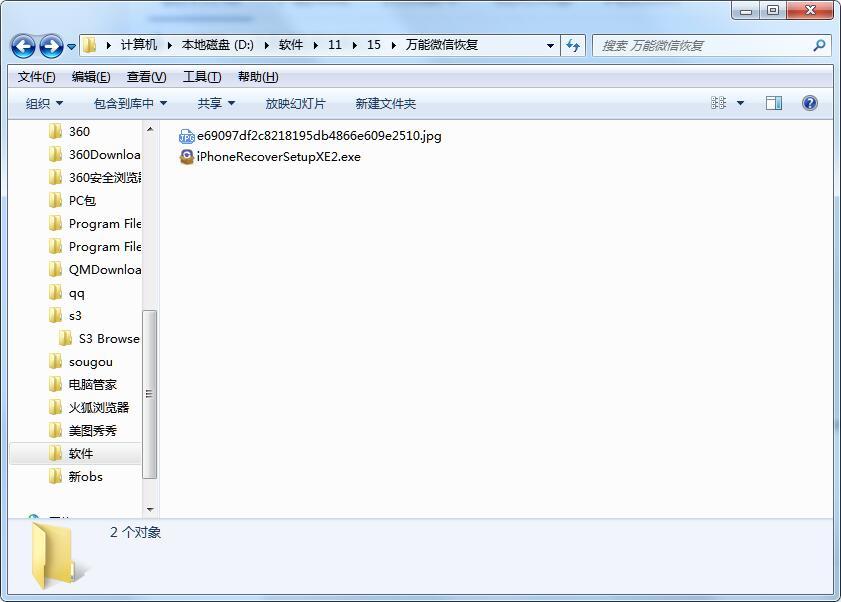Select the 美图秀秀 folder in tree

(x=92, y=431)
